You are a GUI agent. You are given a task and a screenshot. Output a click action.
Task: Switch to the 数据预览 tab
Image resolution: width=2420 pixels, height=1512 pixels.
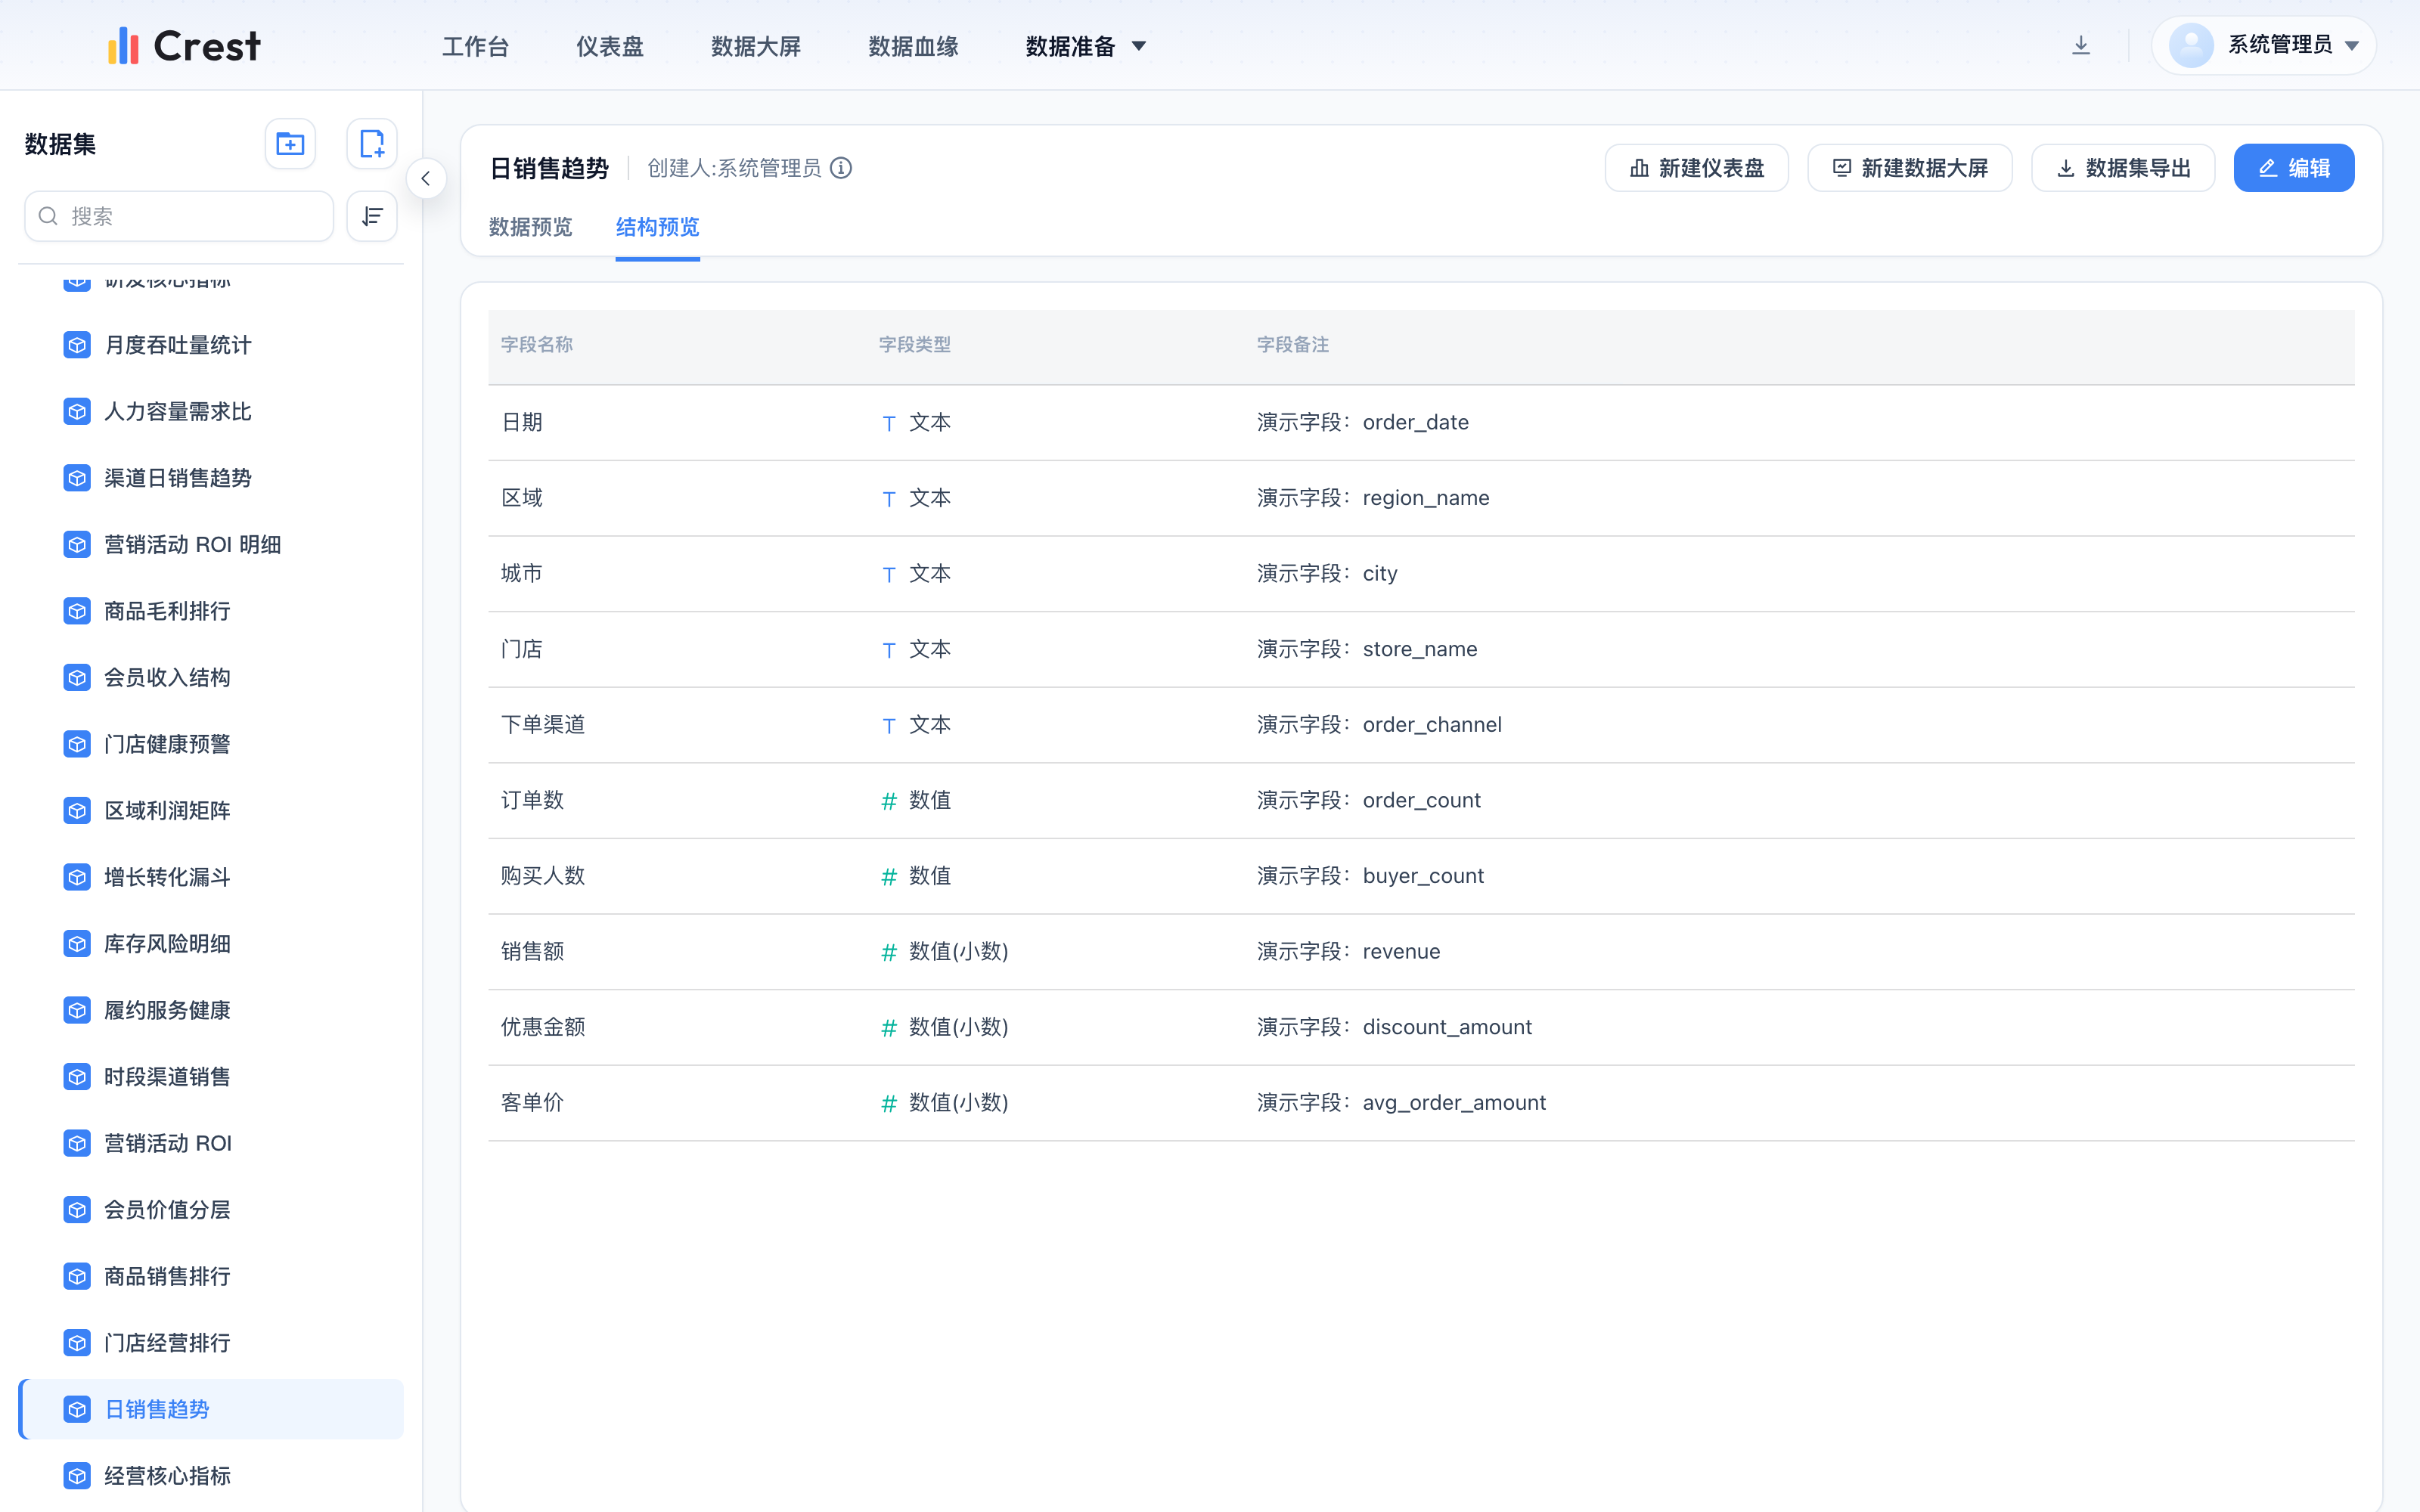[x=530, y=227]
